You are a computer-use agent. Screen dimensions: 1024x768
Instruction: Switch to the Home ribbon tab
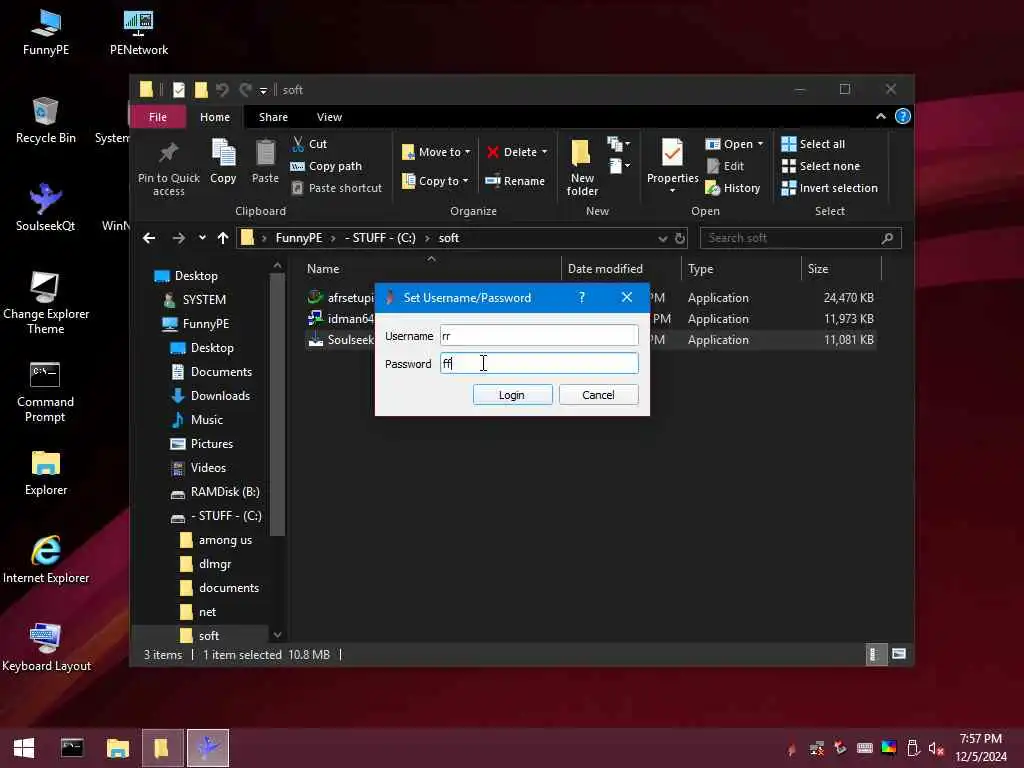[x=215, y=117]
